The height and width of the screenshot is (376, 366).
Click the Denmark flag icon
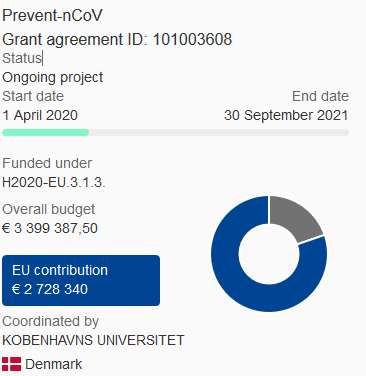click(x=12, y=364)
